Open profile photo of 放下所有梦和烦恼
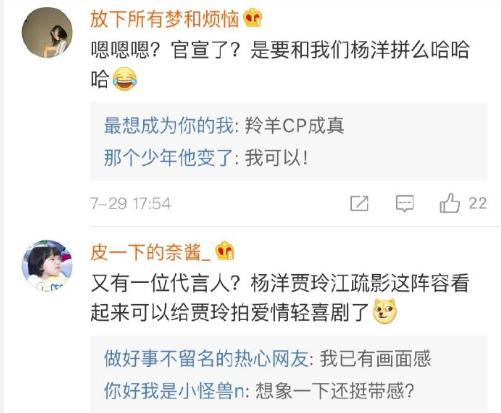 click(x=47, y=33)
